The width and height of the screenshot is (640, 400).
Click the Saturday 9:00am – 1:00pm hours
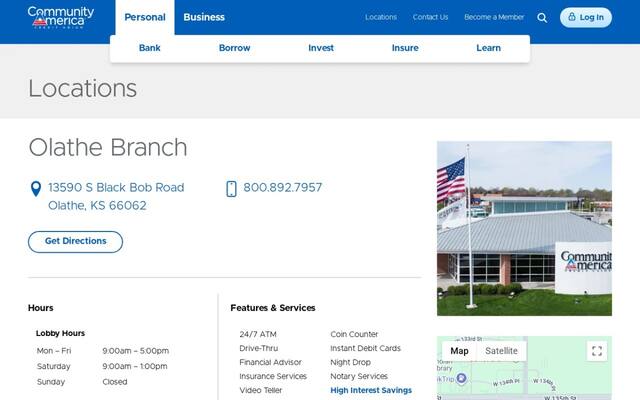point(102,366)
